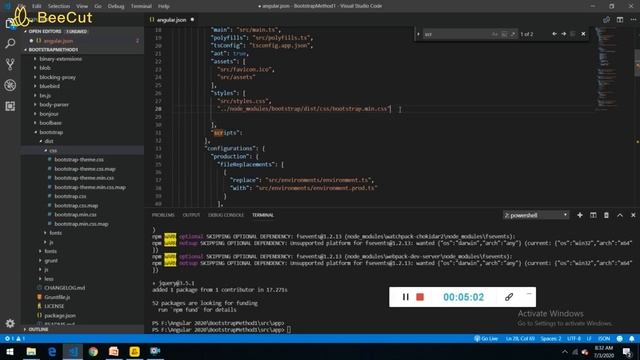Open Gruntfile.js in explorer
The height and width of the screenshot is (360, 640).
pyautogui.click(x=57, y=297)
